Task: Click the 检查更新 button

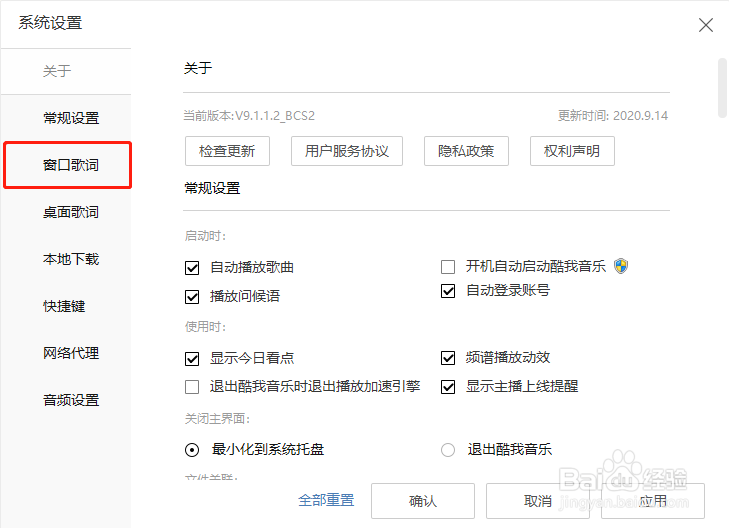Action: pos(227,151)
